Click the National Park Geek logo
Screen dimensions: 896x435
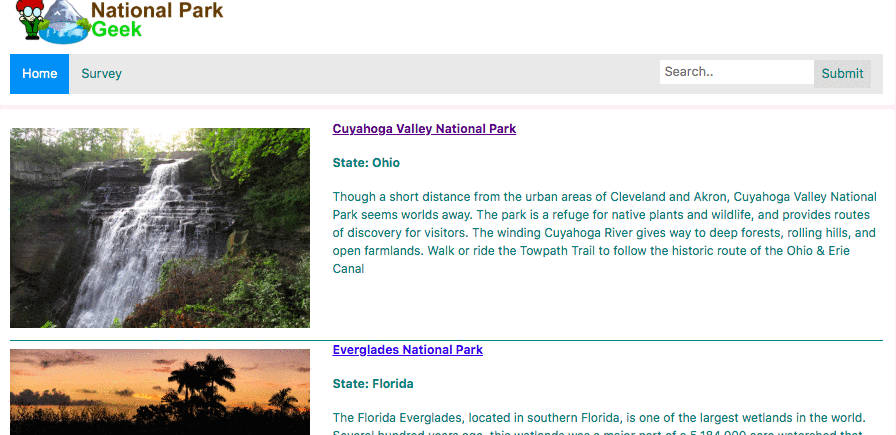click(x=119, y=22)
